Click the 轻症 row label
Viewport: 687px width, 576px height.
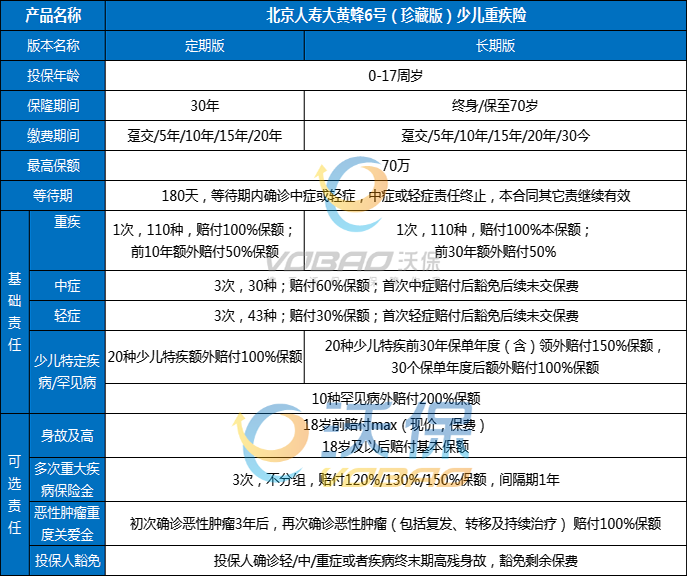(67, 316)
